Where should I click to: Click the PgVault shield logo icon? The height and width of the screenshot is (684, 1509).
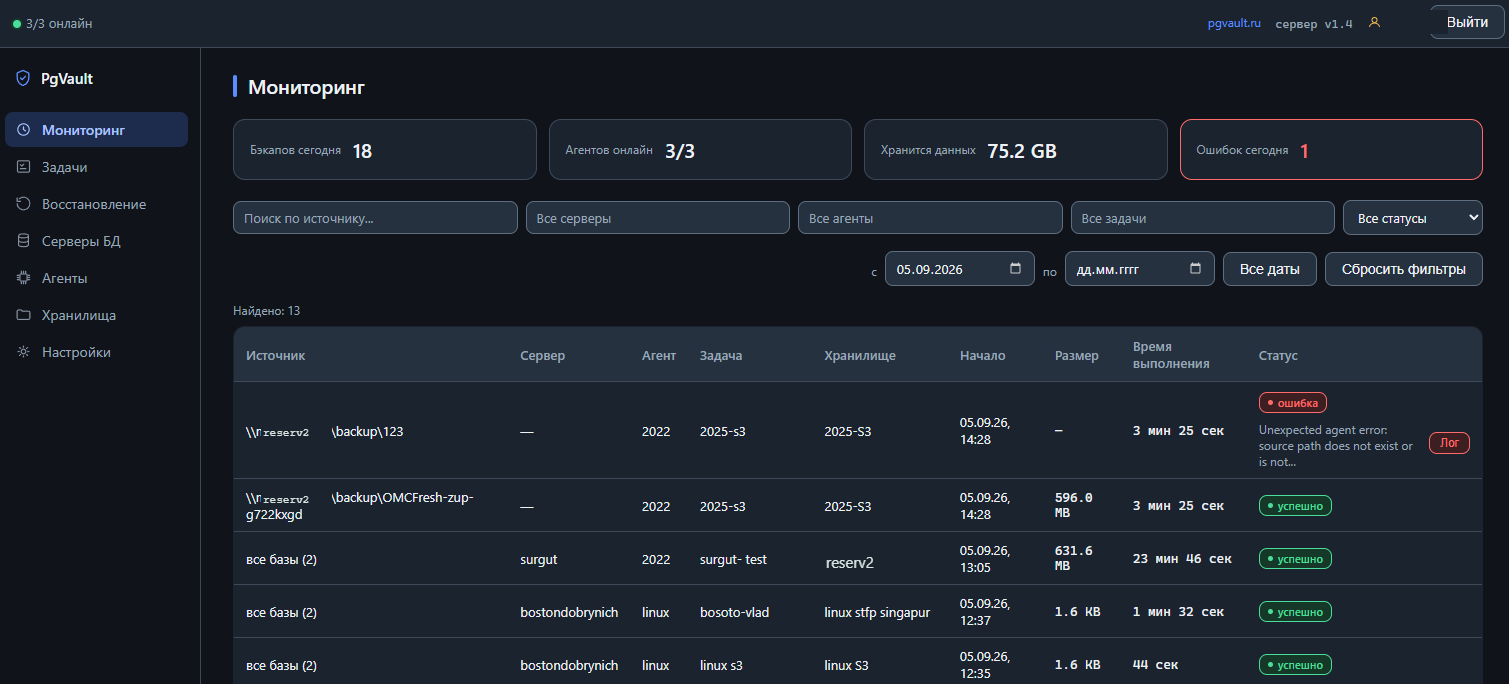point(23,78)
